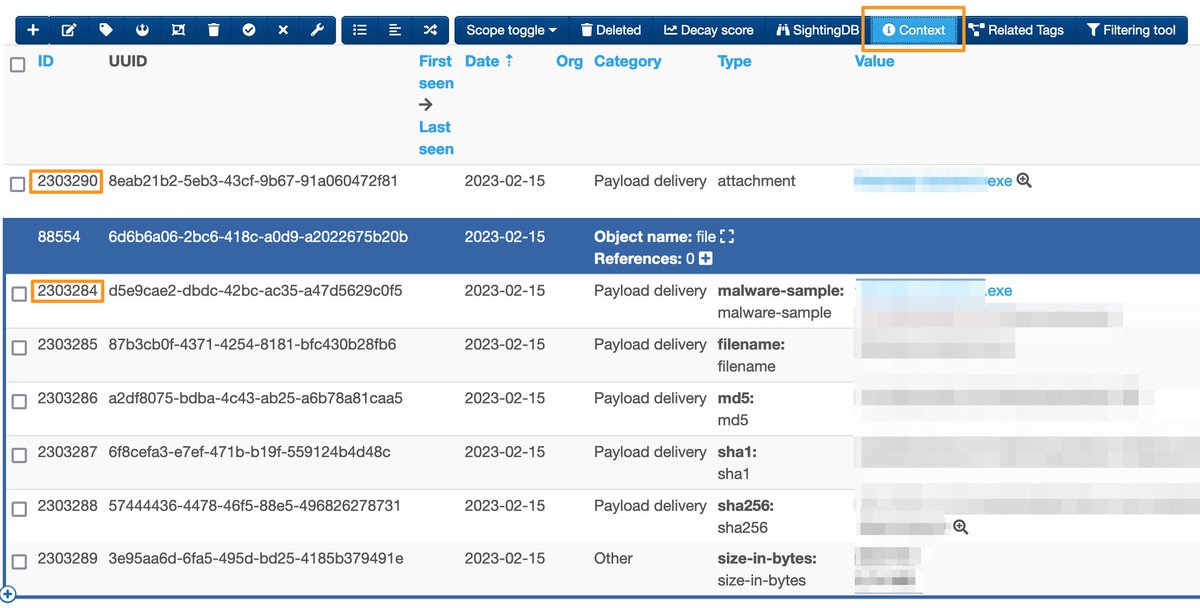Viewport: 1200px width, 608px height.
Task: Click the tag icon in toolbar
Action: (x=106, y=30)
